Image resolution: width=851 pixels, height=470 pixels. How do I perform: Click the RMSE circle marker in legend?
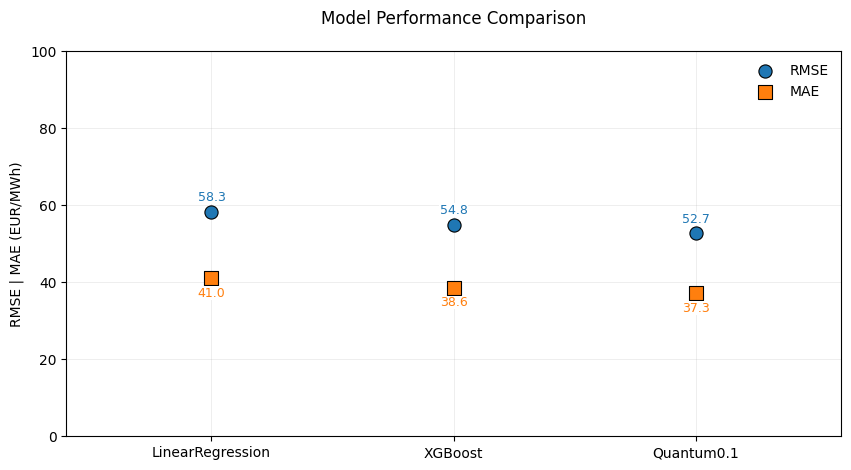tap(765, 71)
